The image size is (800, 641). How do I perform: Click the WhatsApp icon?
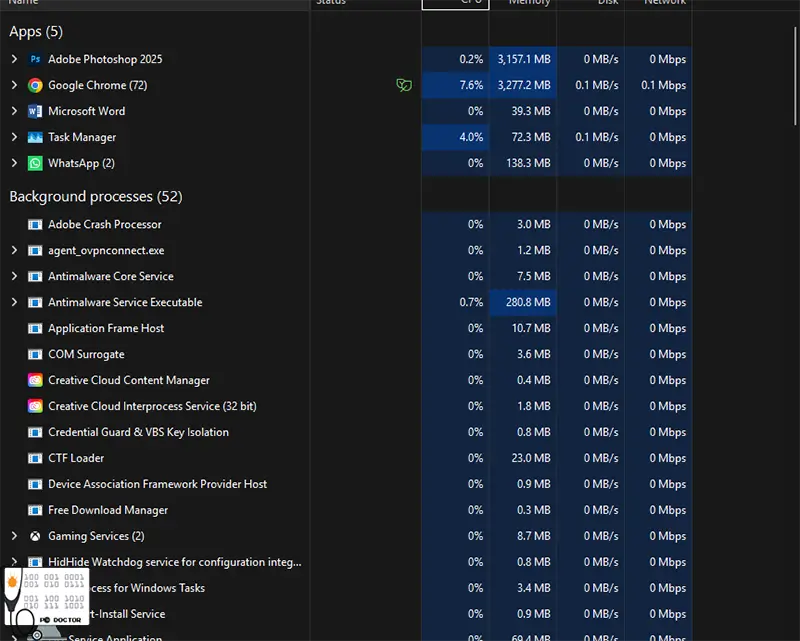tap(35, 163)
